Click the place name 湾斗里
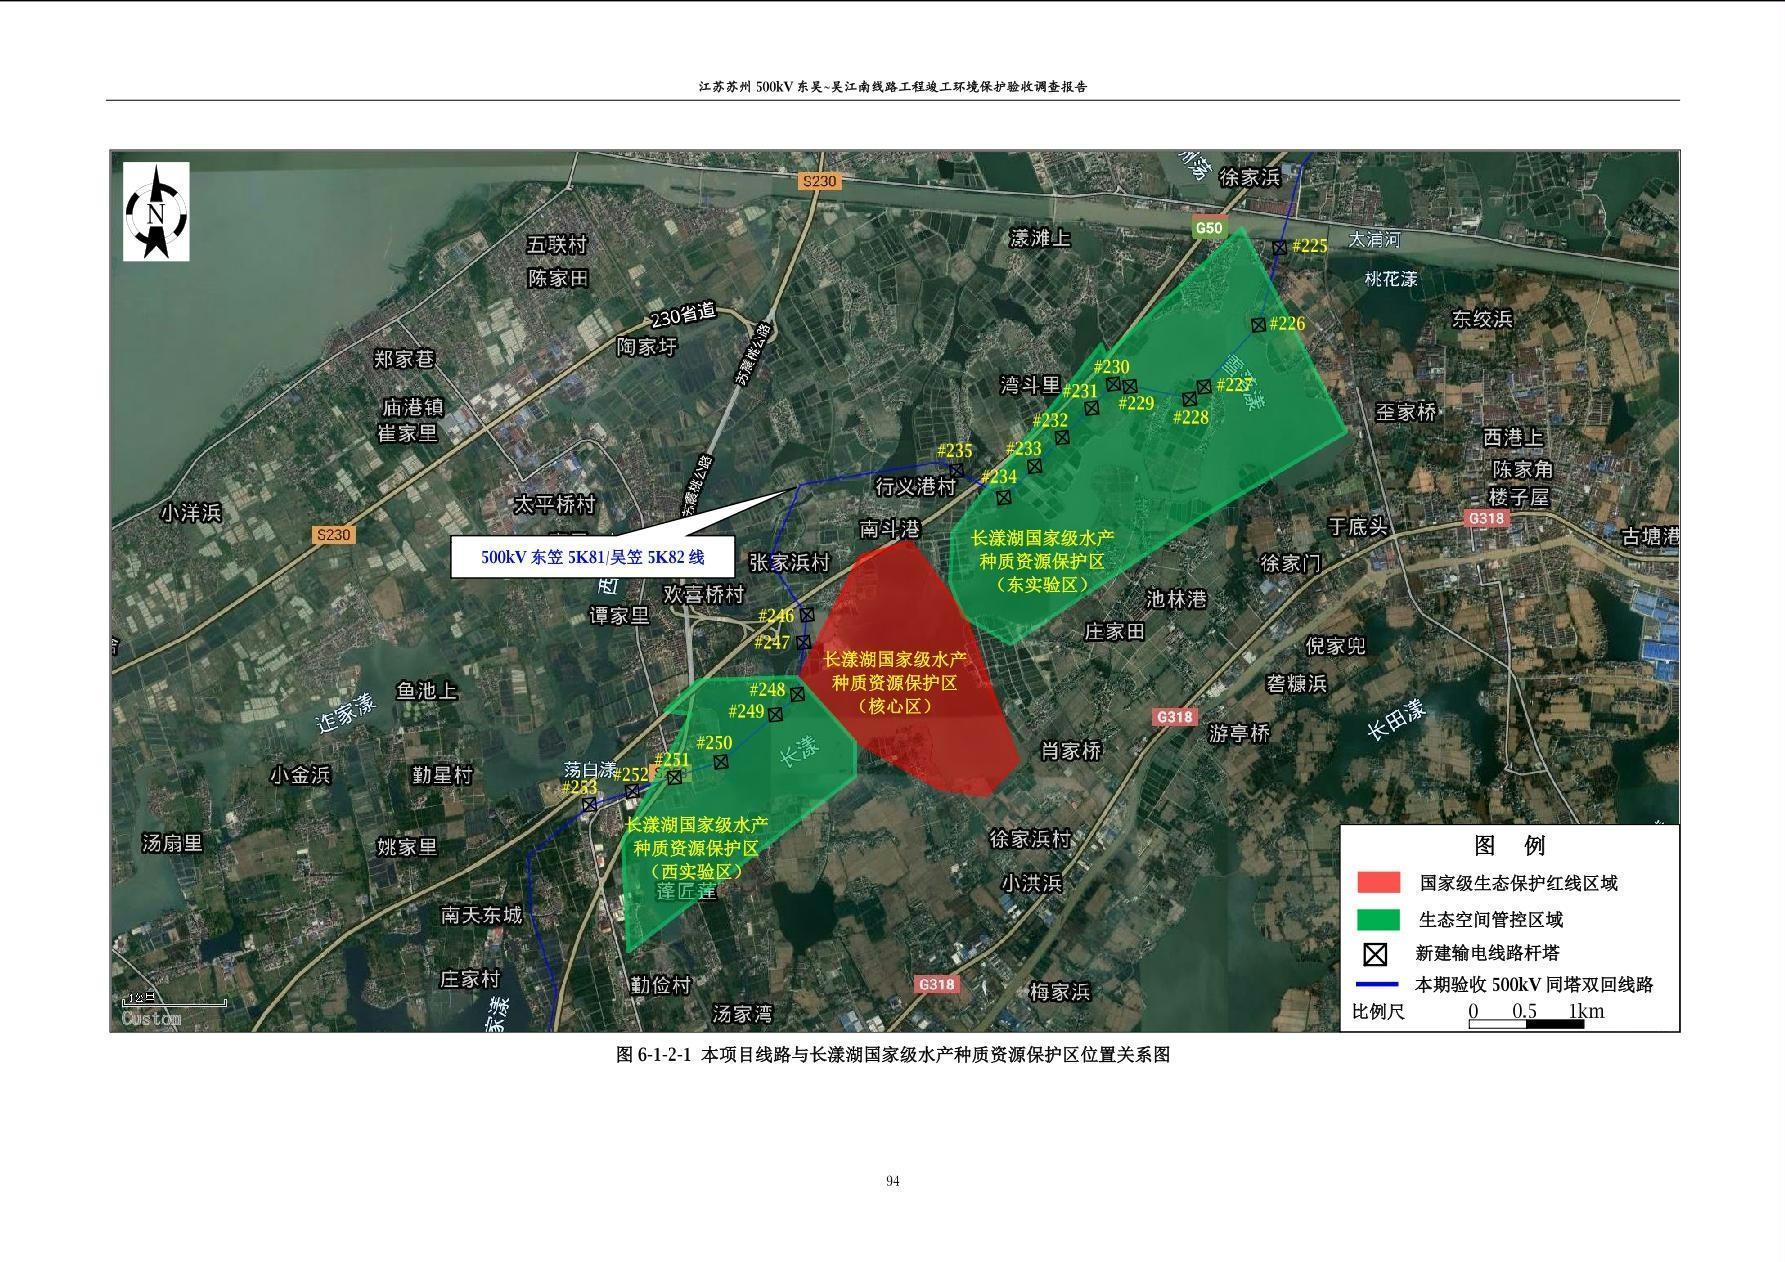This screenshot has width=1785, height=1262. (1030, 385)
